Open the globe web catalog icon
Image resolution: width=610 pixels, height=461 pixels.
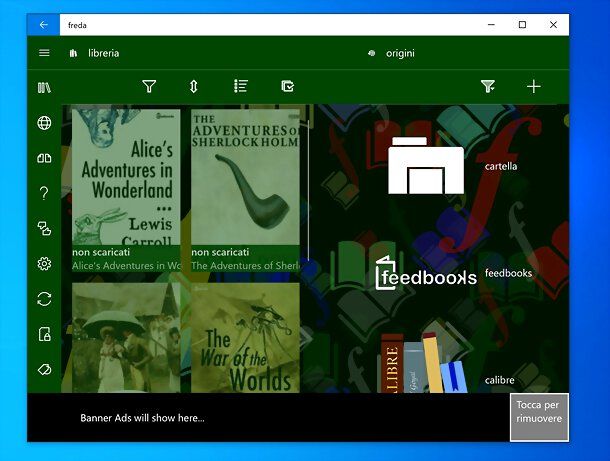tap(44, 123)
